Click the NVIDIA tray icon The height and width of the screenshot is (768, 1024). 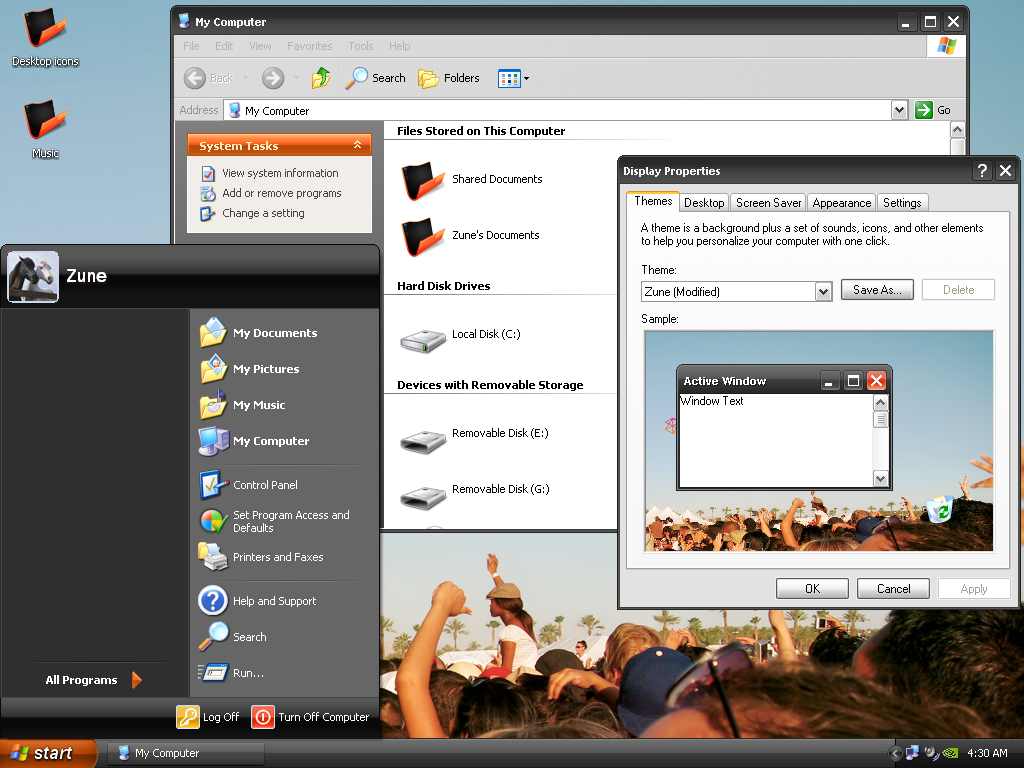(x=950, y=753)
